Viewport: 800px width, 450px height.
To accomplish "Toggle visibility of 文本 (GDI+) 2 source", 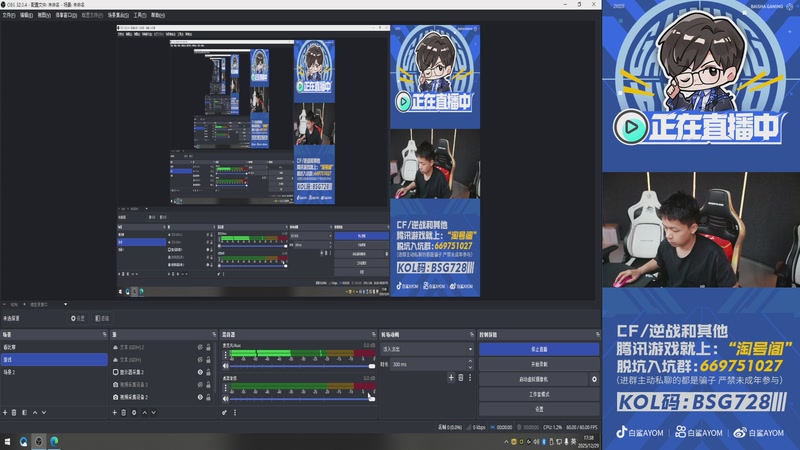I will [200, 347].
